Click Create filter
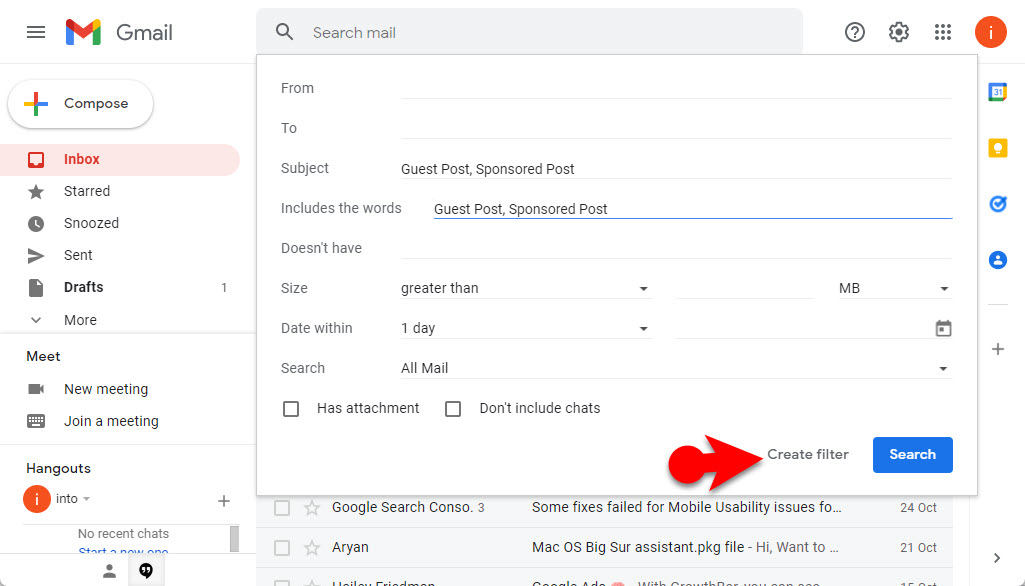The height and width of the screenshot is (586, 1025). click(x=807, y=455)
